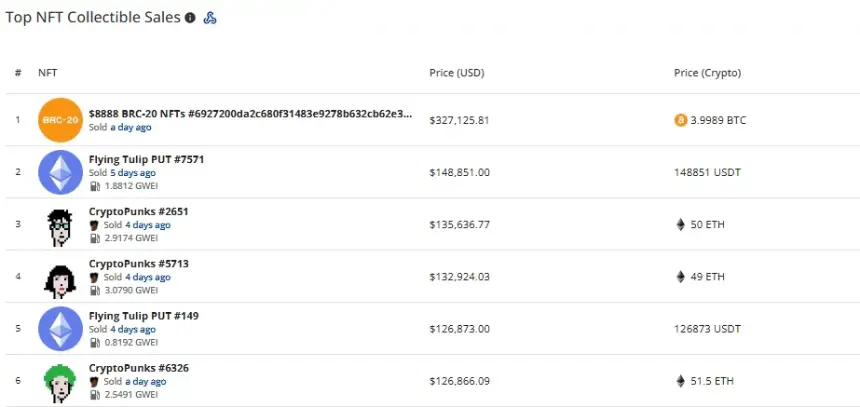Click the gas pump icon beside 0.8192 GWEI
The height and width of the screenshot is (407, 860).
[x=94, y=342]
